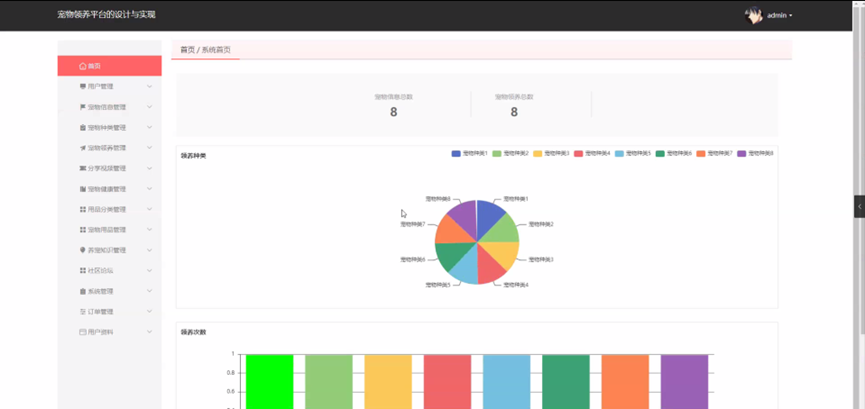
Task: Click the orange 宠物种类7 legend swatch
Action: (701, 153)
